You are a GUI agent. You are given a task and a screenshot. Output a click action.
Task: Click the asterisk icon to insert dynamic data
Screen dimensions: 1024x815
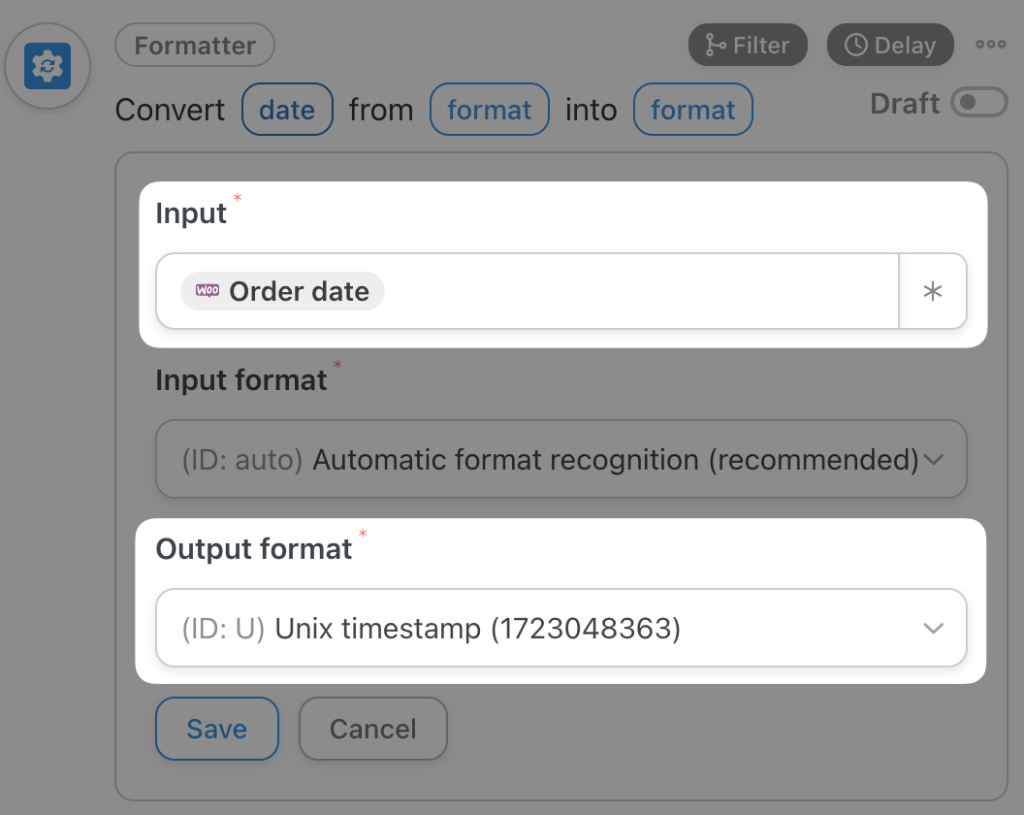[933, 291]
